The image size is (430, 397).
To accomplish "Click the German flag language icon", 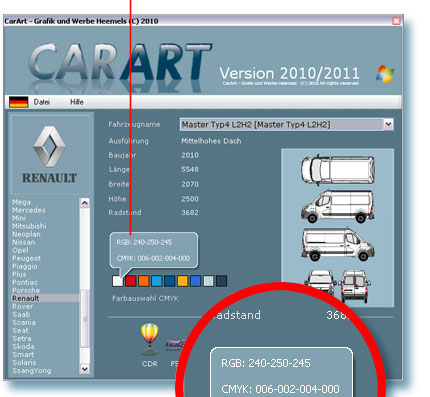I will (x=18, y=102).
